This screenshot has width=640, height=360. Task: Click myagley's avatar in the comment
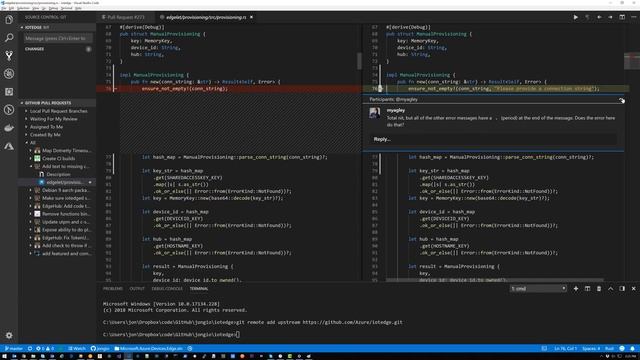click(x=374, y=113)
